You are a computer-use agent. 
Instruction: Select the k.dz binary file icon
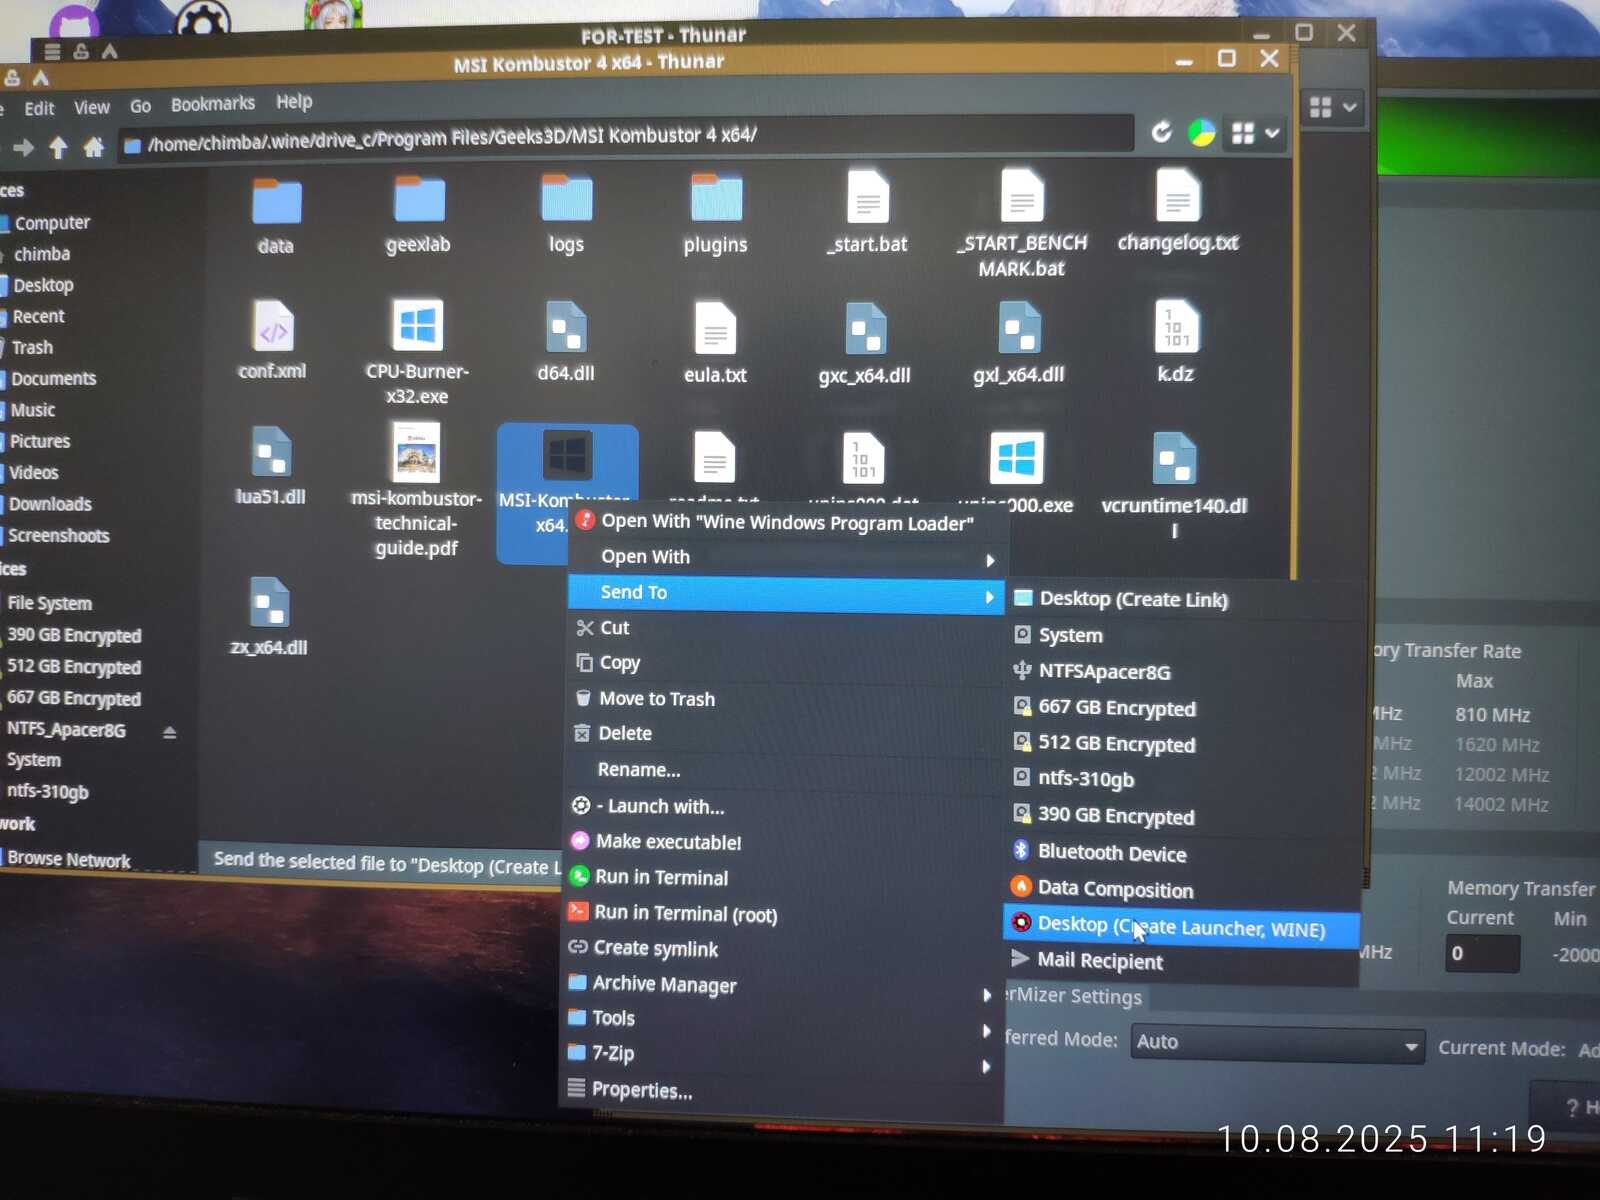1176,326
